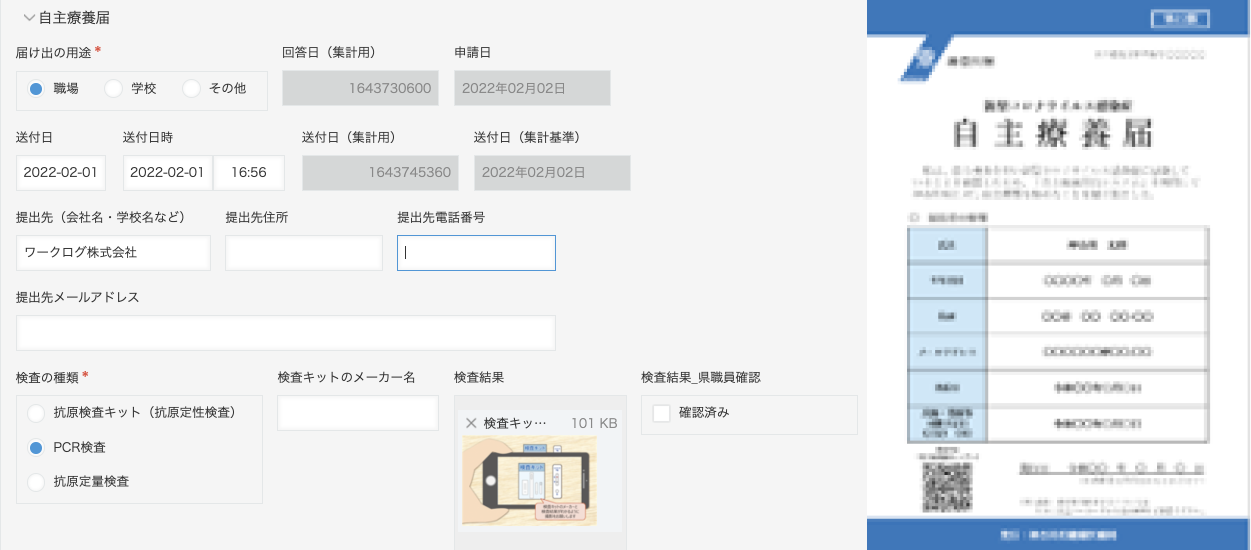Select the PCR検査 radio button
1251x550 pixels.
point(36,447)
